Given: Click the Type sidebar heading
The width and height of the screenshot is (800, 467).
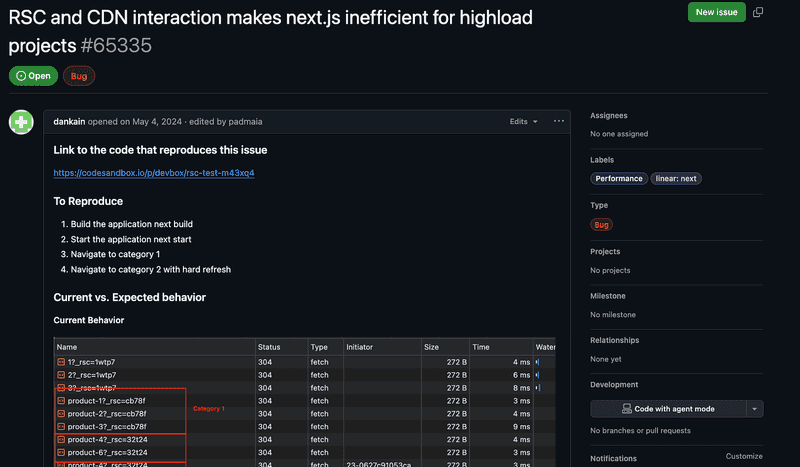Looking at the screenshot, I should [599, 205].
